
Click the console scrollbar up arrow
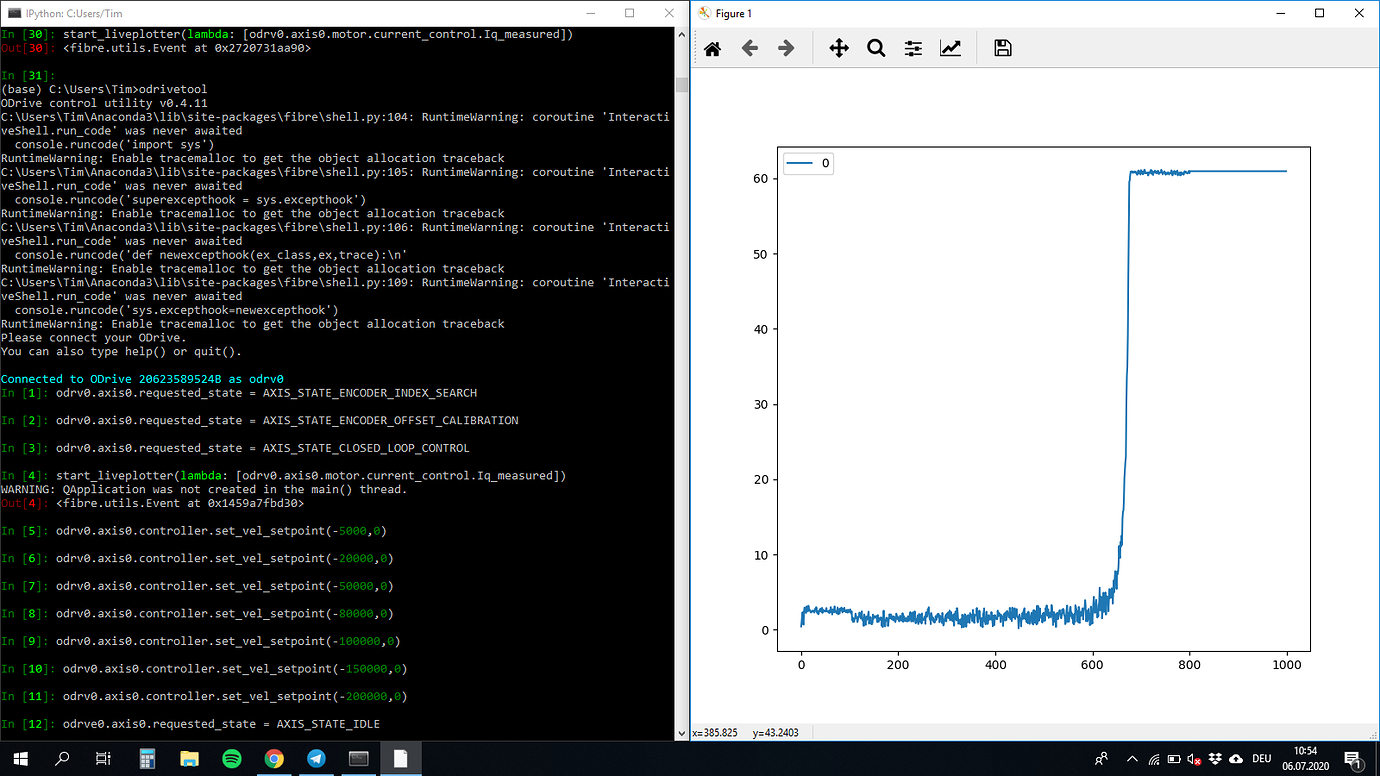point(682,34)
